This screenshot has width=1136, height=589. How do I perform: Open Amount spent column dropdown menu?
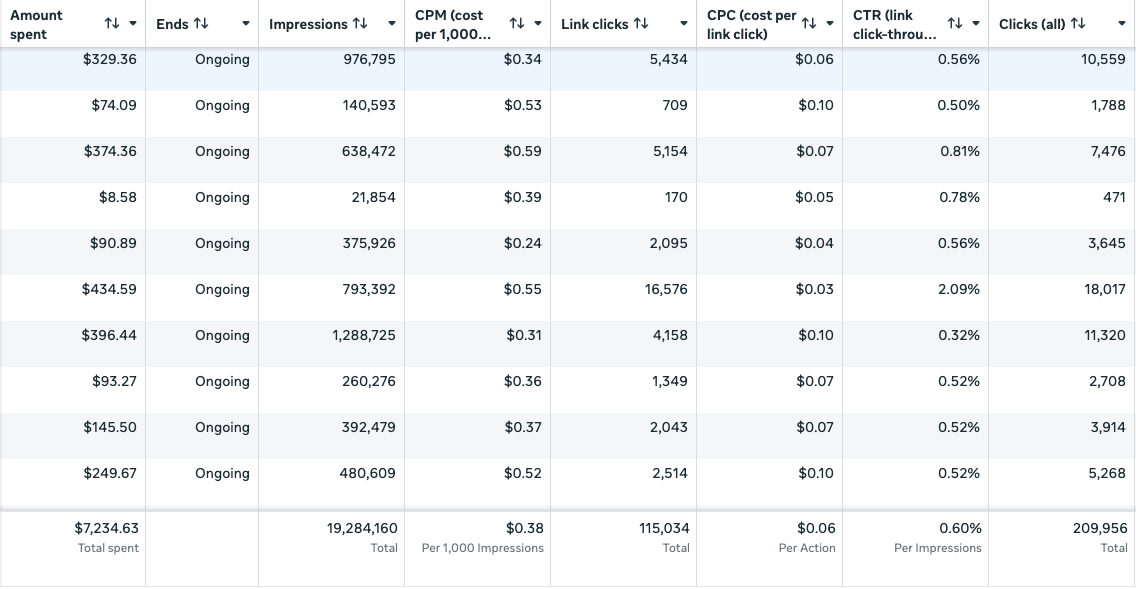(x=133, y=24)
